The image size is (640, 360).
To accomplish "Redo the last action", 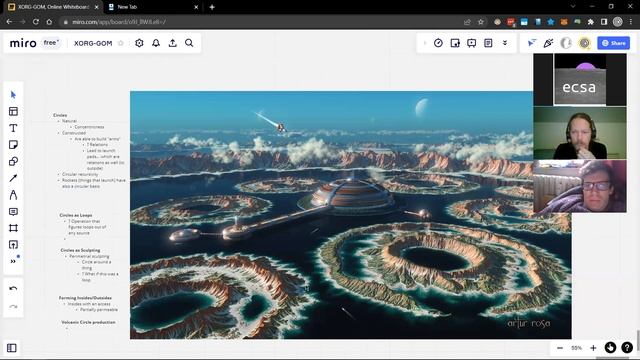I will tap(13, 307).
